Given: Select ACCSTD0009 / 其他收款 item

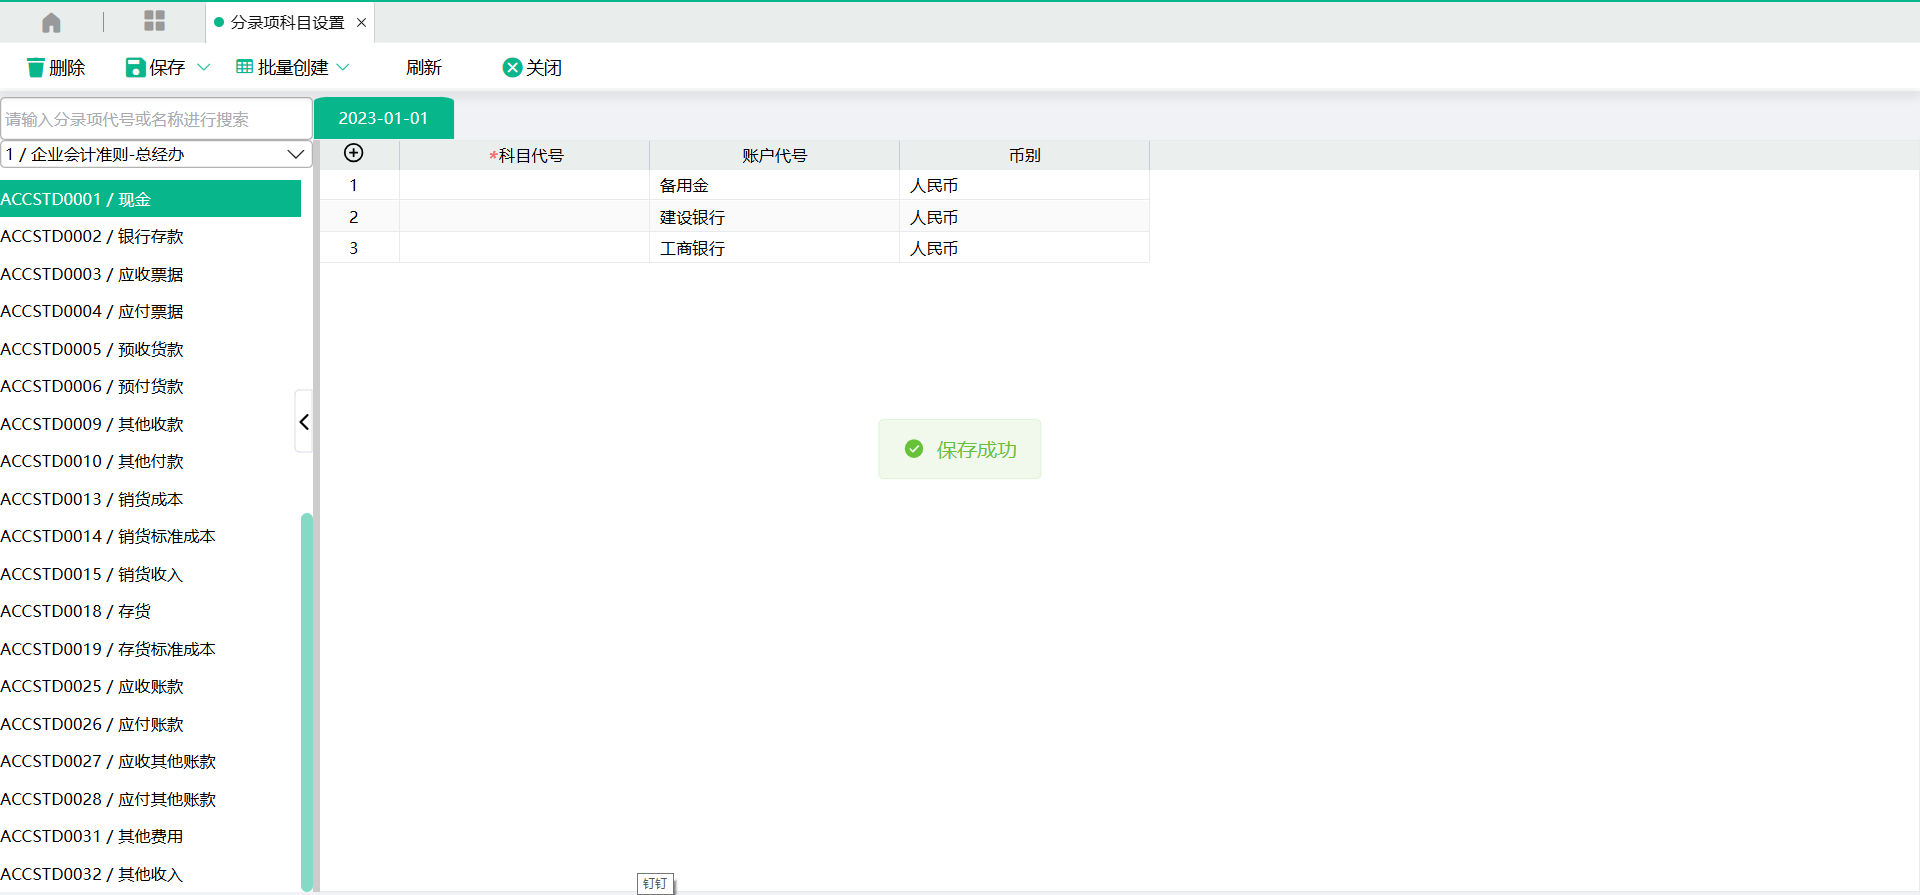Looking at the screenshot, I should pos(150,424).
